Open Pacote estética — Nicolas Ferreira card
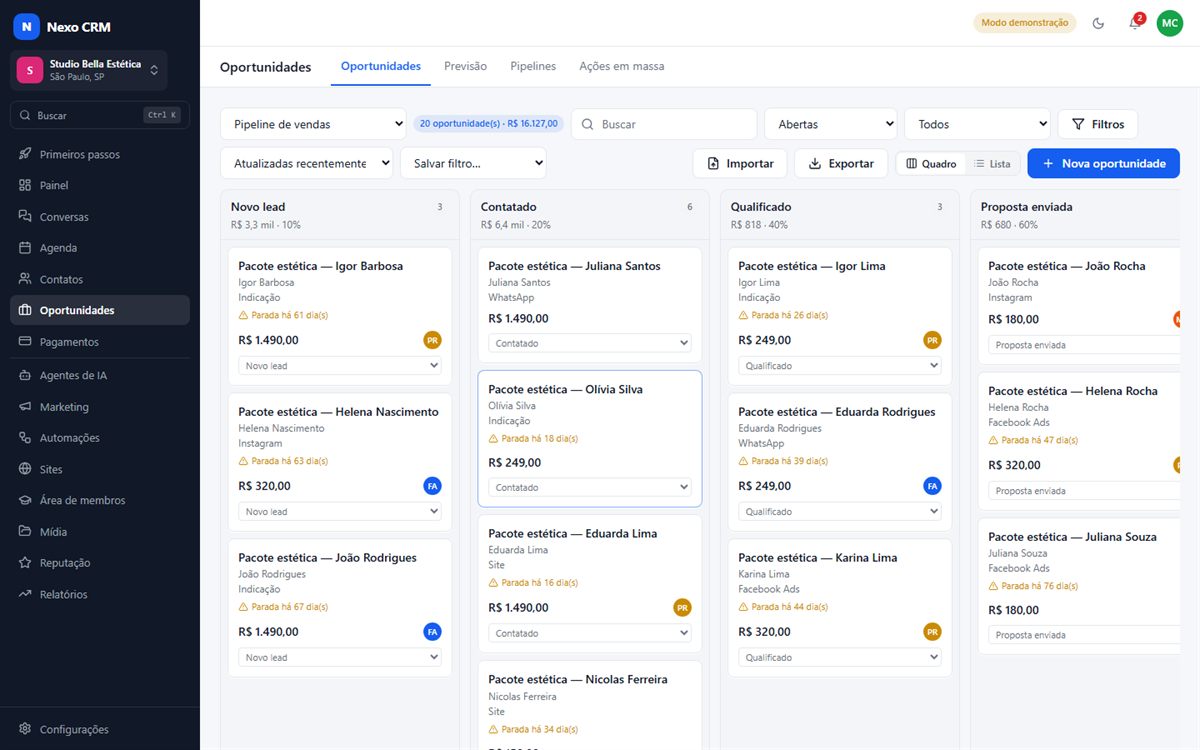This screenshot has width=1200, height=750. click(590, 705)
